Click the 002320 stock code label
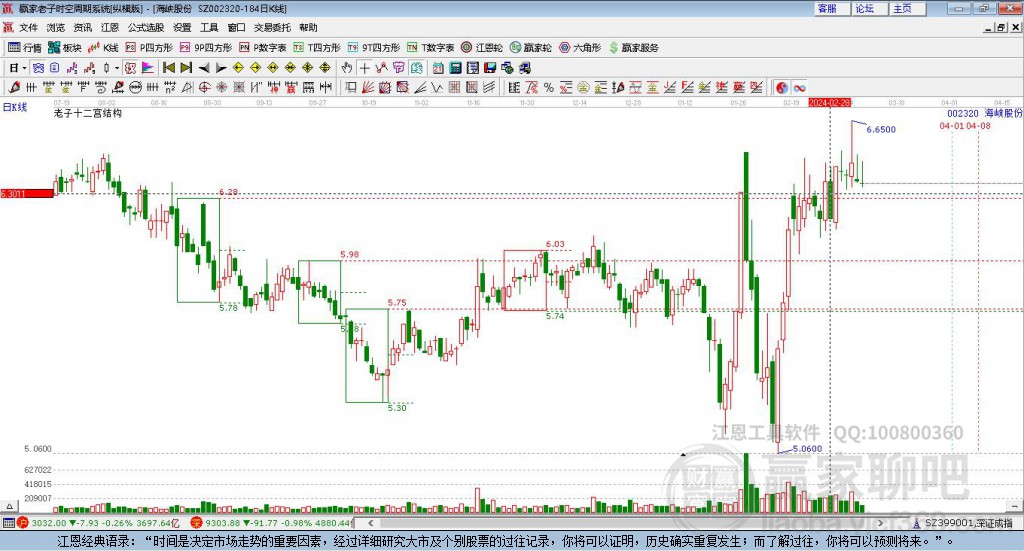This screenshot has height=551, width=1024. pyautogui.click(x=963, y=114)
